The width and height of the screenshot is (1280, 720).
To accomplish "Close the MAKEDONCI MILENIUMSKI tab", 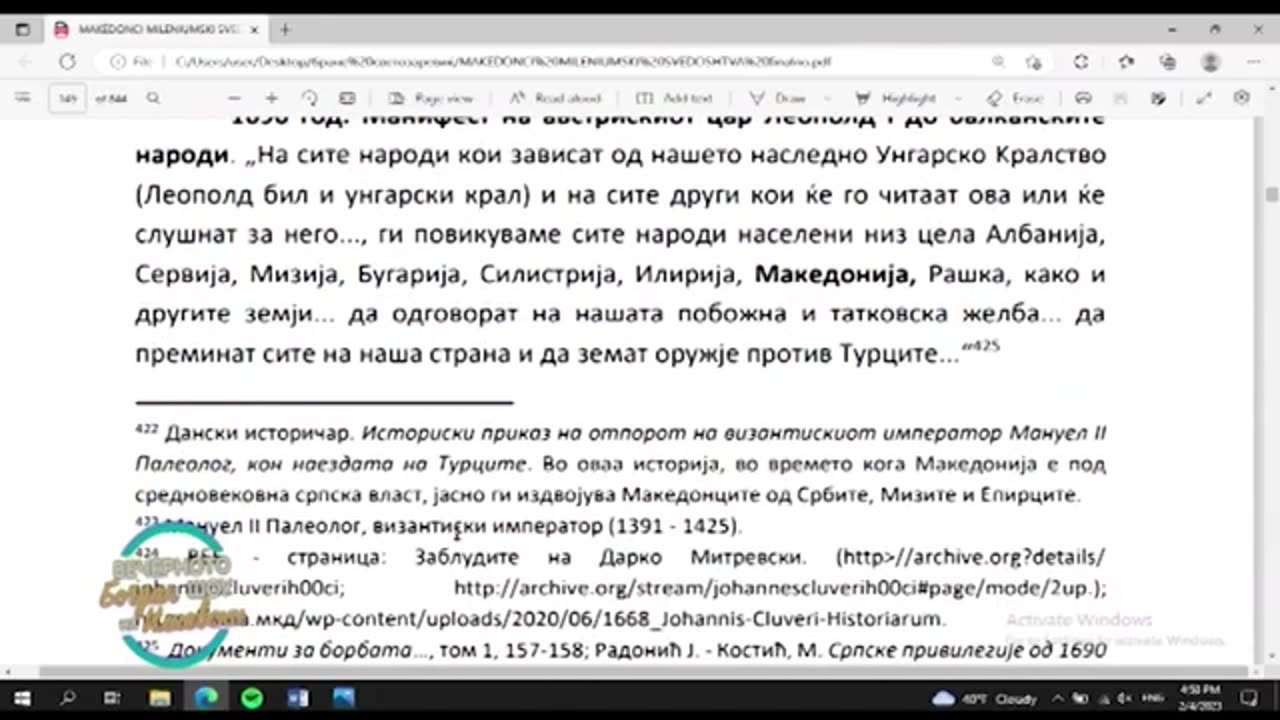I will coord(254,30).
